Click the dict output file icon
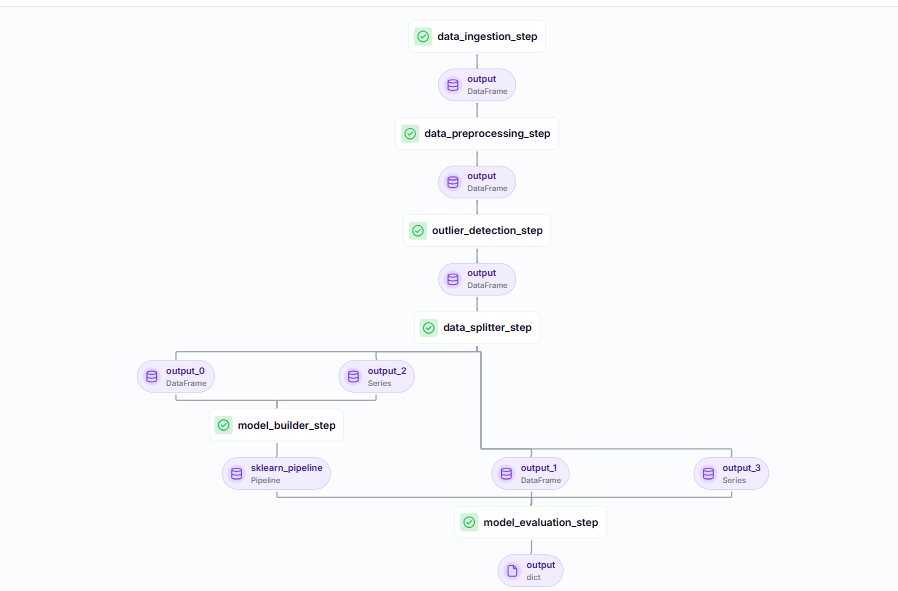898x591 pixels. [513, 571]
